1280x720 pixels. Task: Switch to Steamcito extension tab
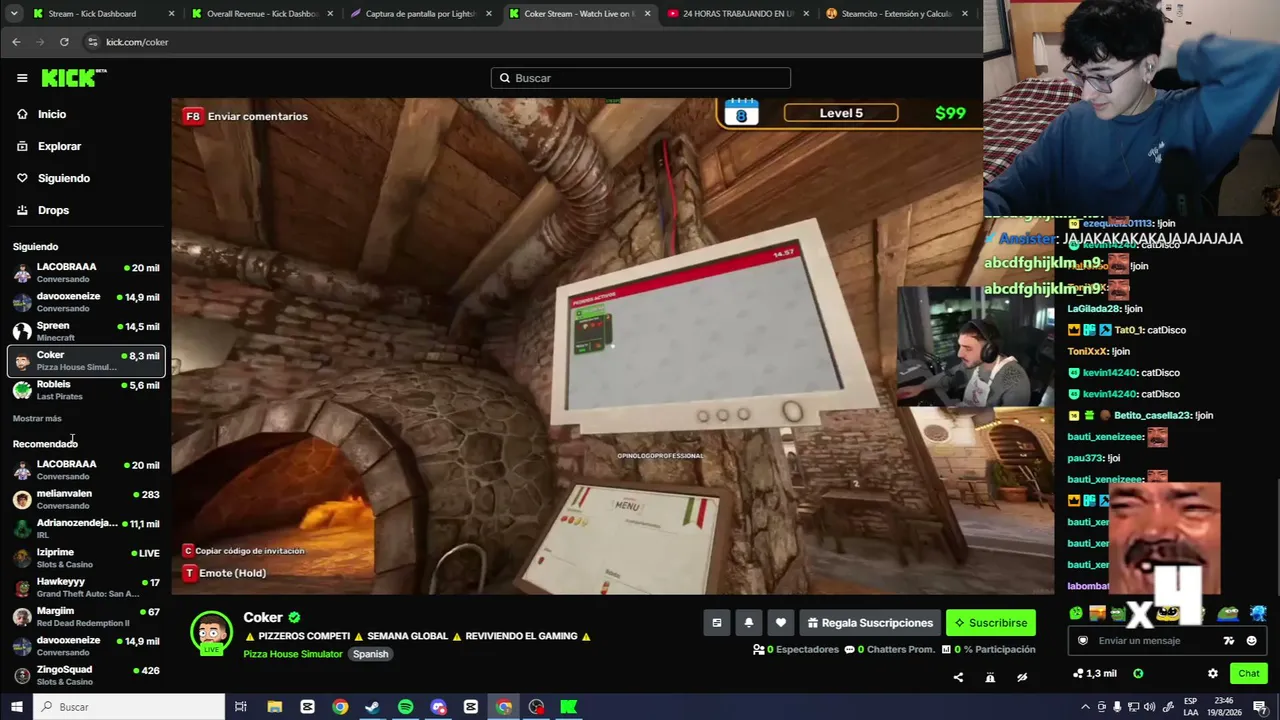pyautogui.click(x=897, y=14)
